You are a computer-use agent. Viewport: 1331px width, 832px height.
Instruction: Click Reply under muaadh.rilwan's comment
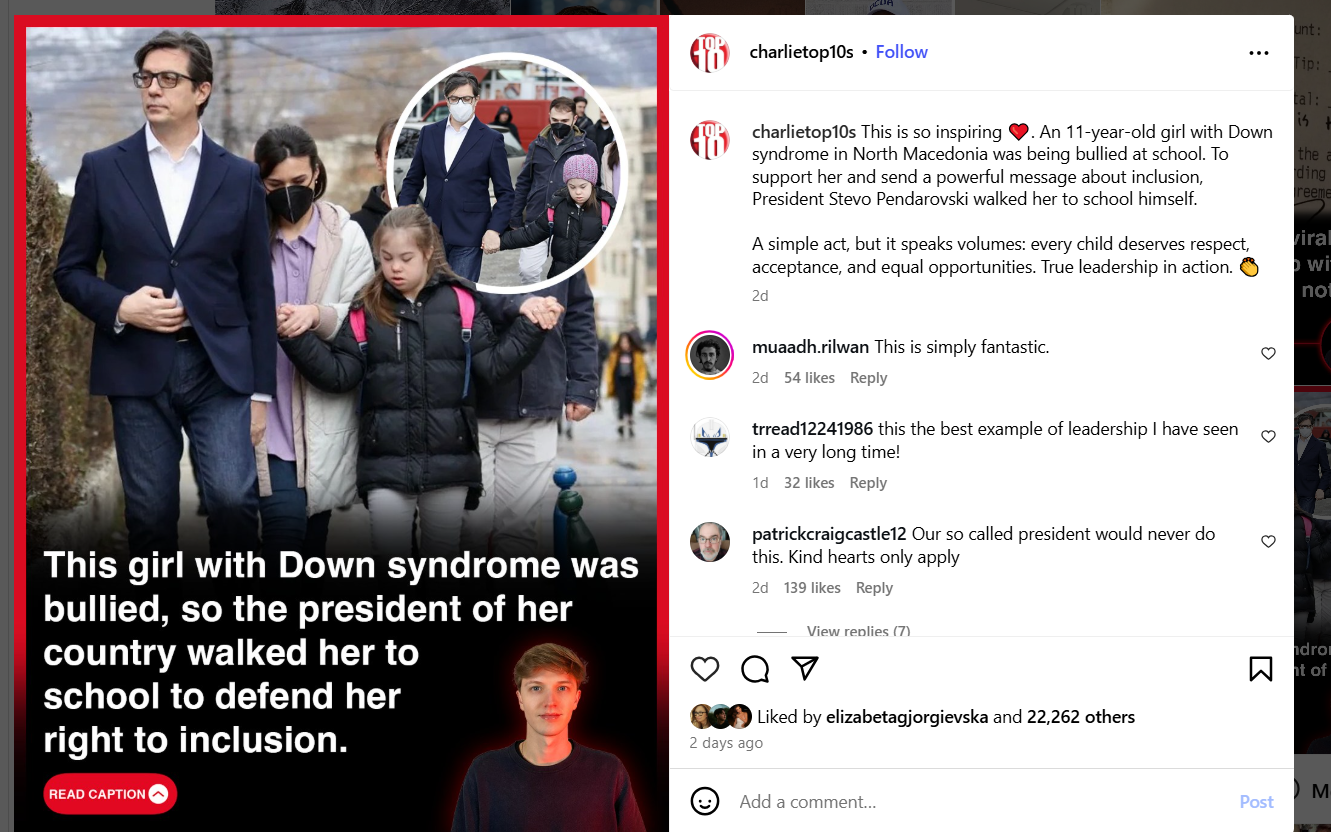tap(868, 378)
